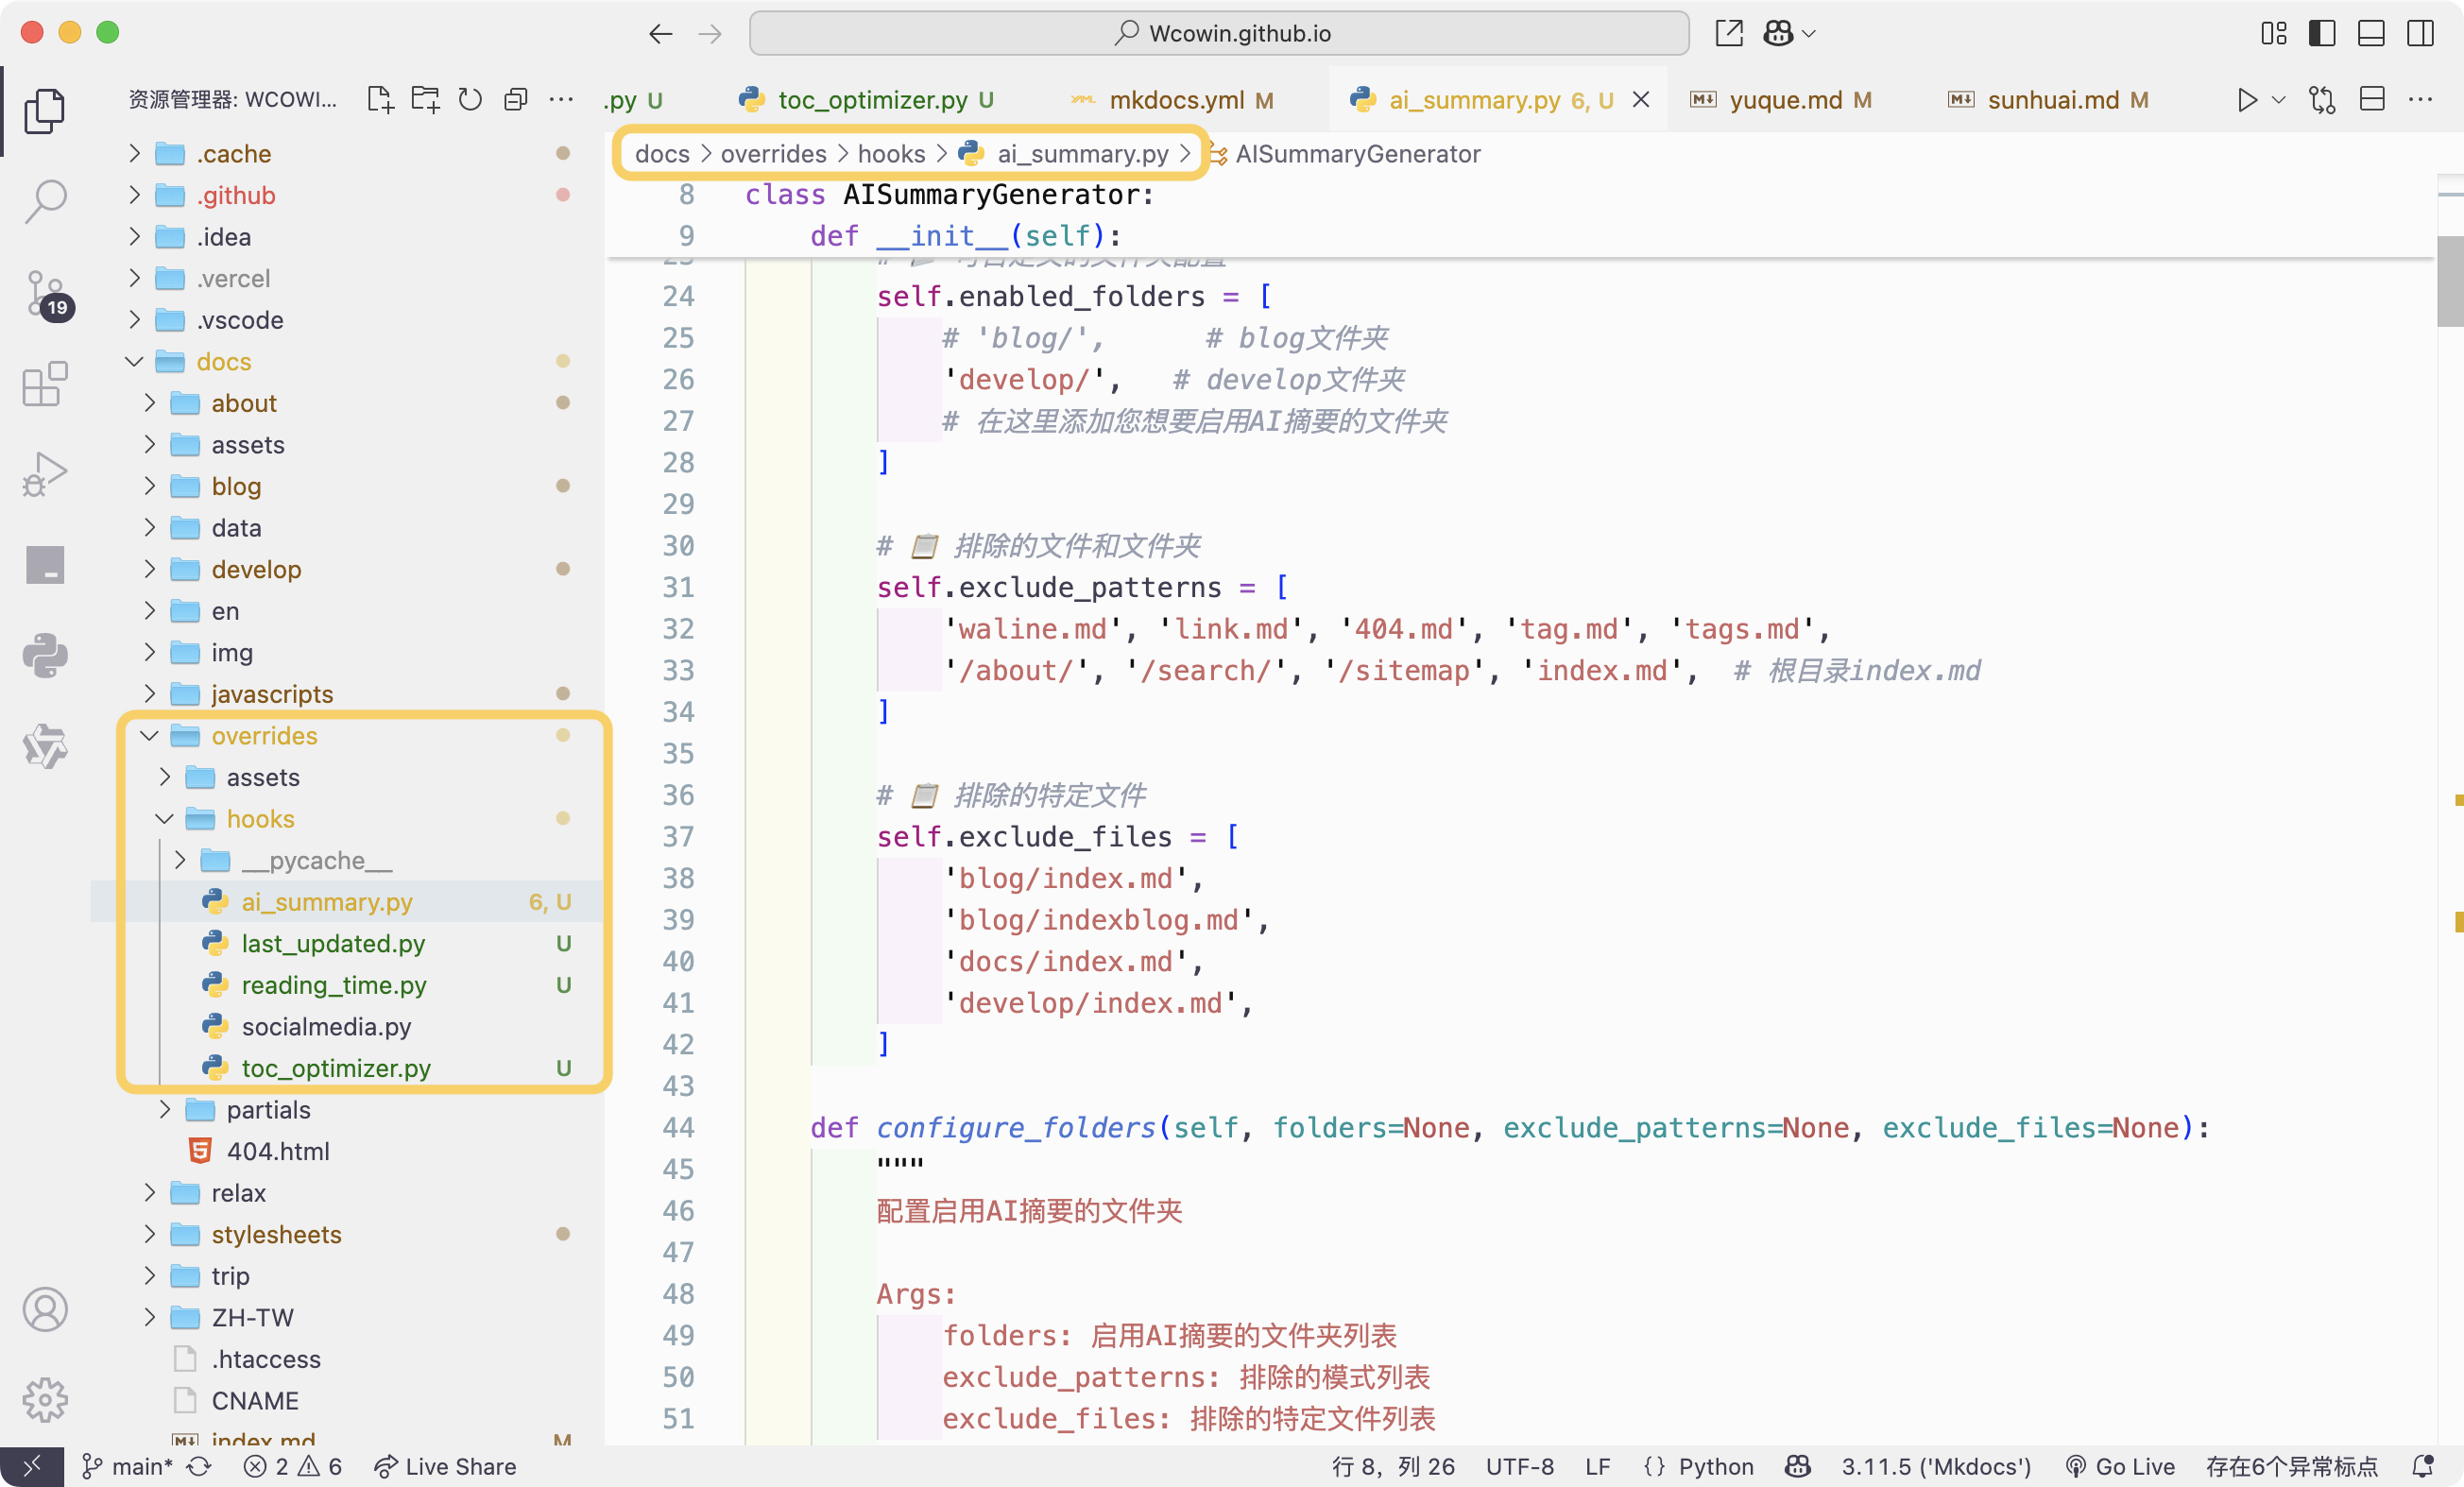Screen dimensions: 2464x1487
Task: Close the ai_summary.py tab
Action: [x=1641, y=99]
